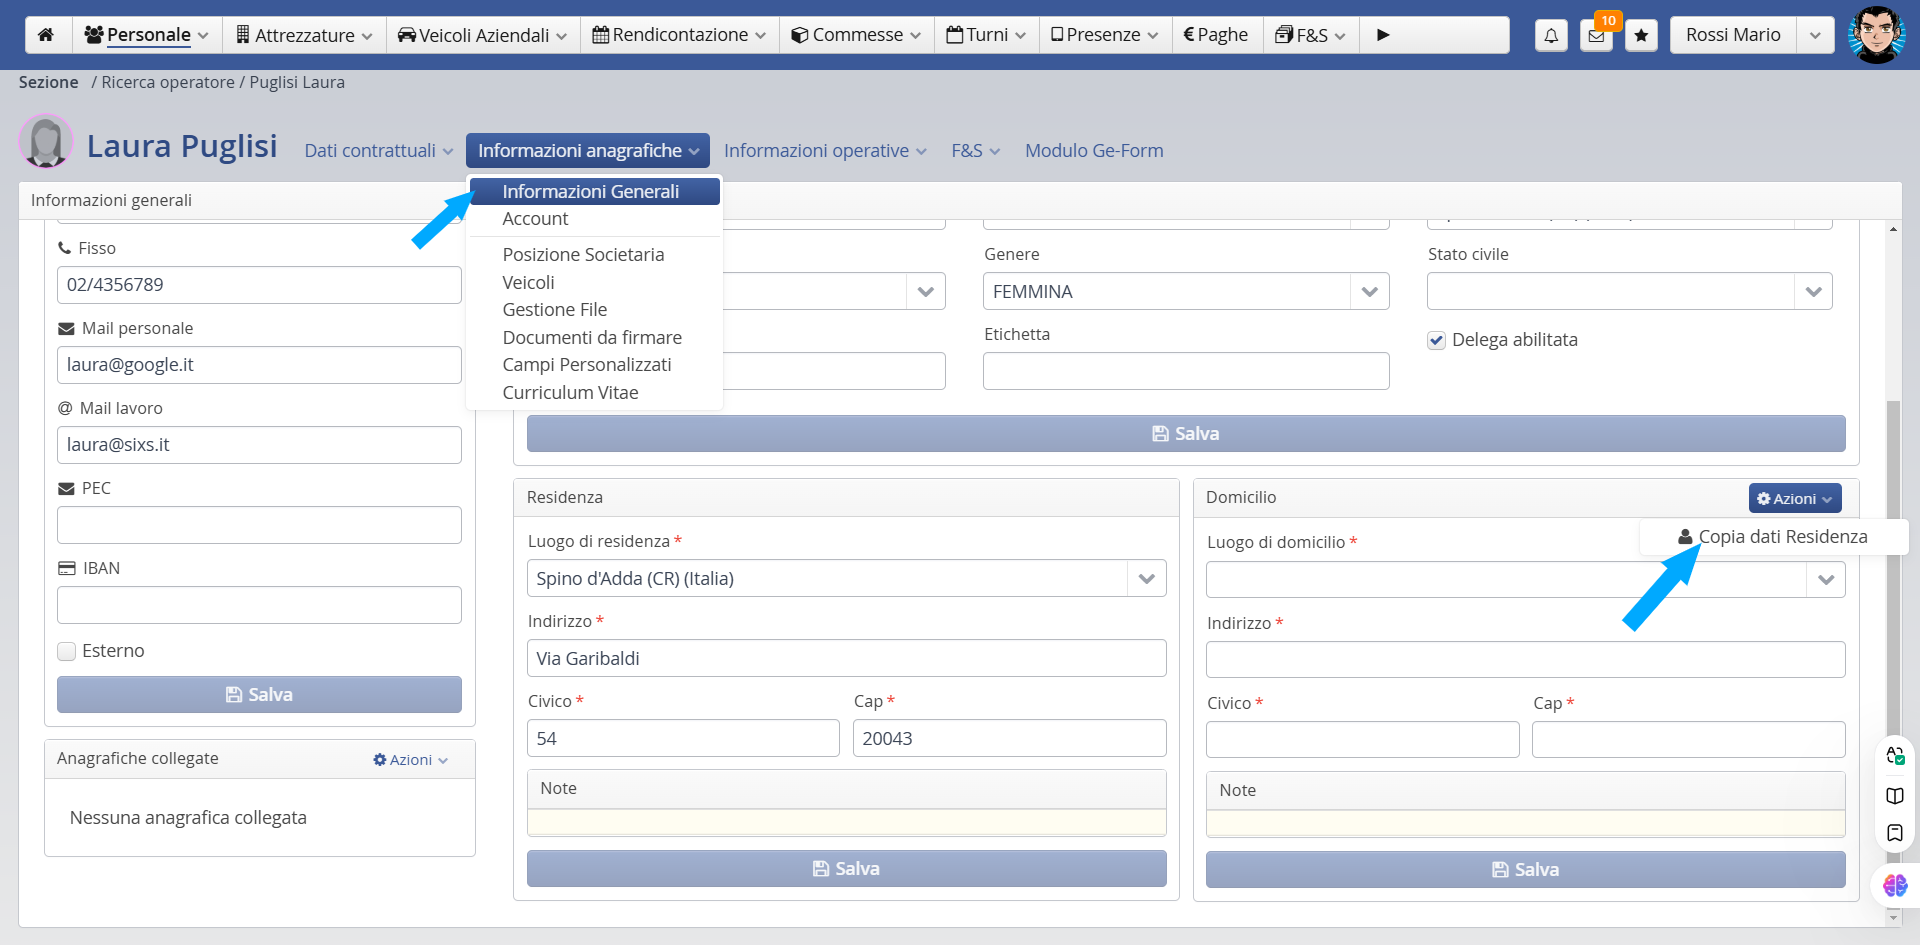Image resolution: width=1920 pixels, height=945 pixels.
Task: Open the Domicilio Azioni dropdown button
Action: 1794,499
